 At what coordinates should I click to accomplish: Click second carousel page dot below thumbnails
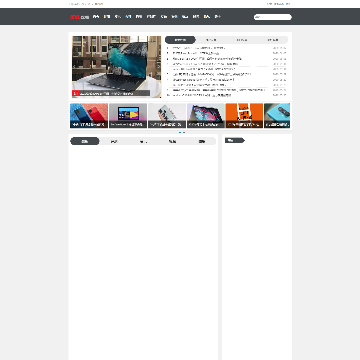coord(184,132)
